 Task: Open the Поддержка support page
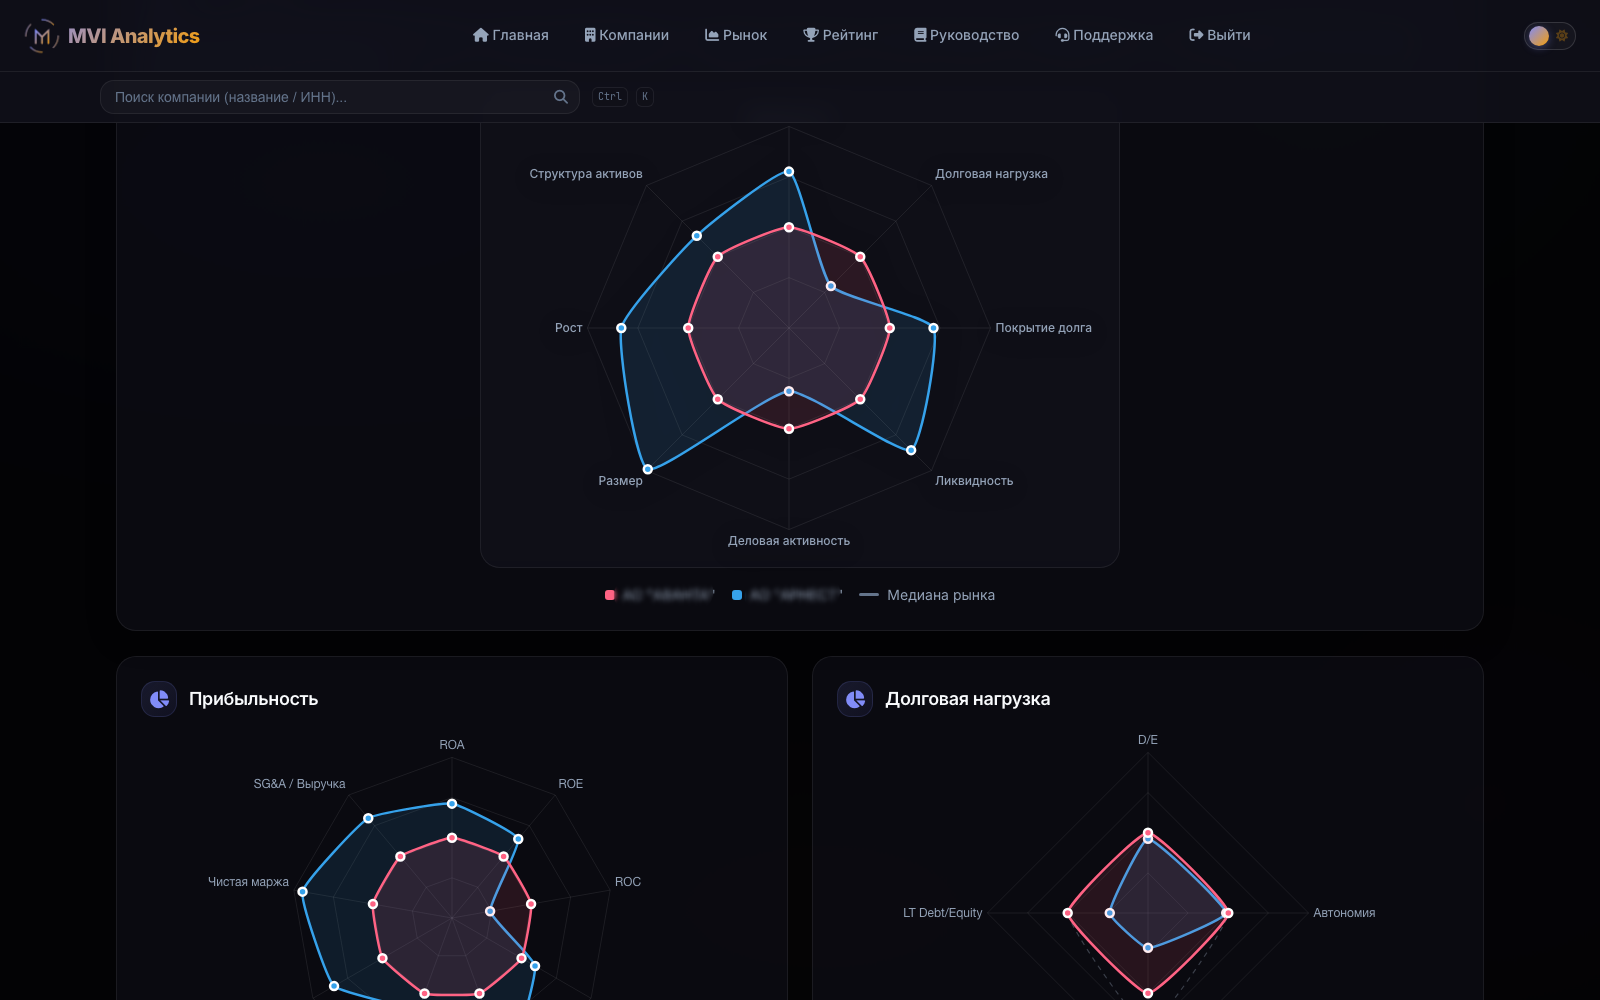pyautogui.click(x=1104, y=35)
